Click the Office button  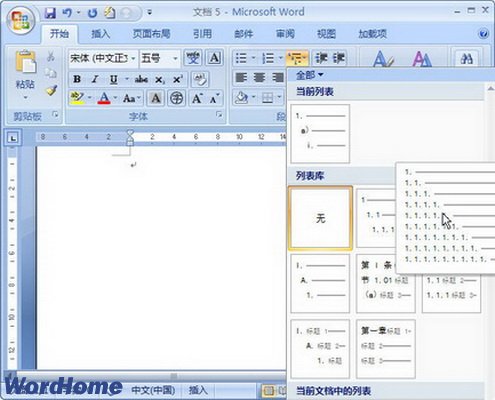[x=21, y=19]
